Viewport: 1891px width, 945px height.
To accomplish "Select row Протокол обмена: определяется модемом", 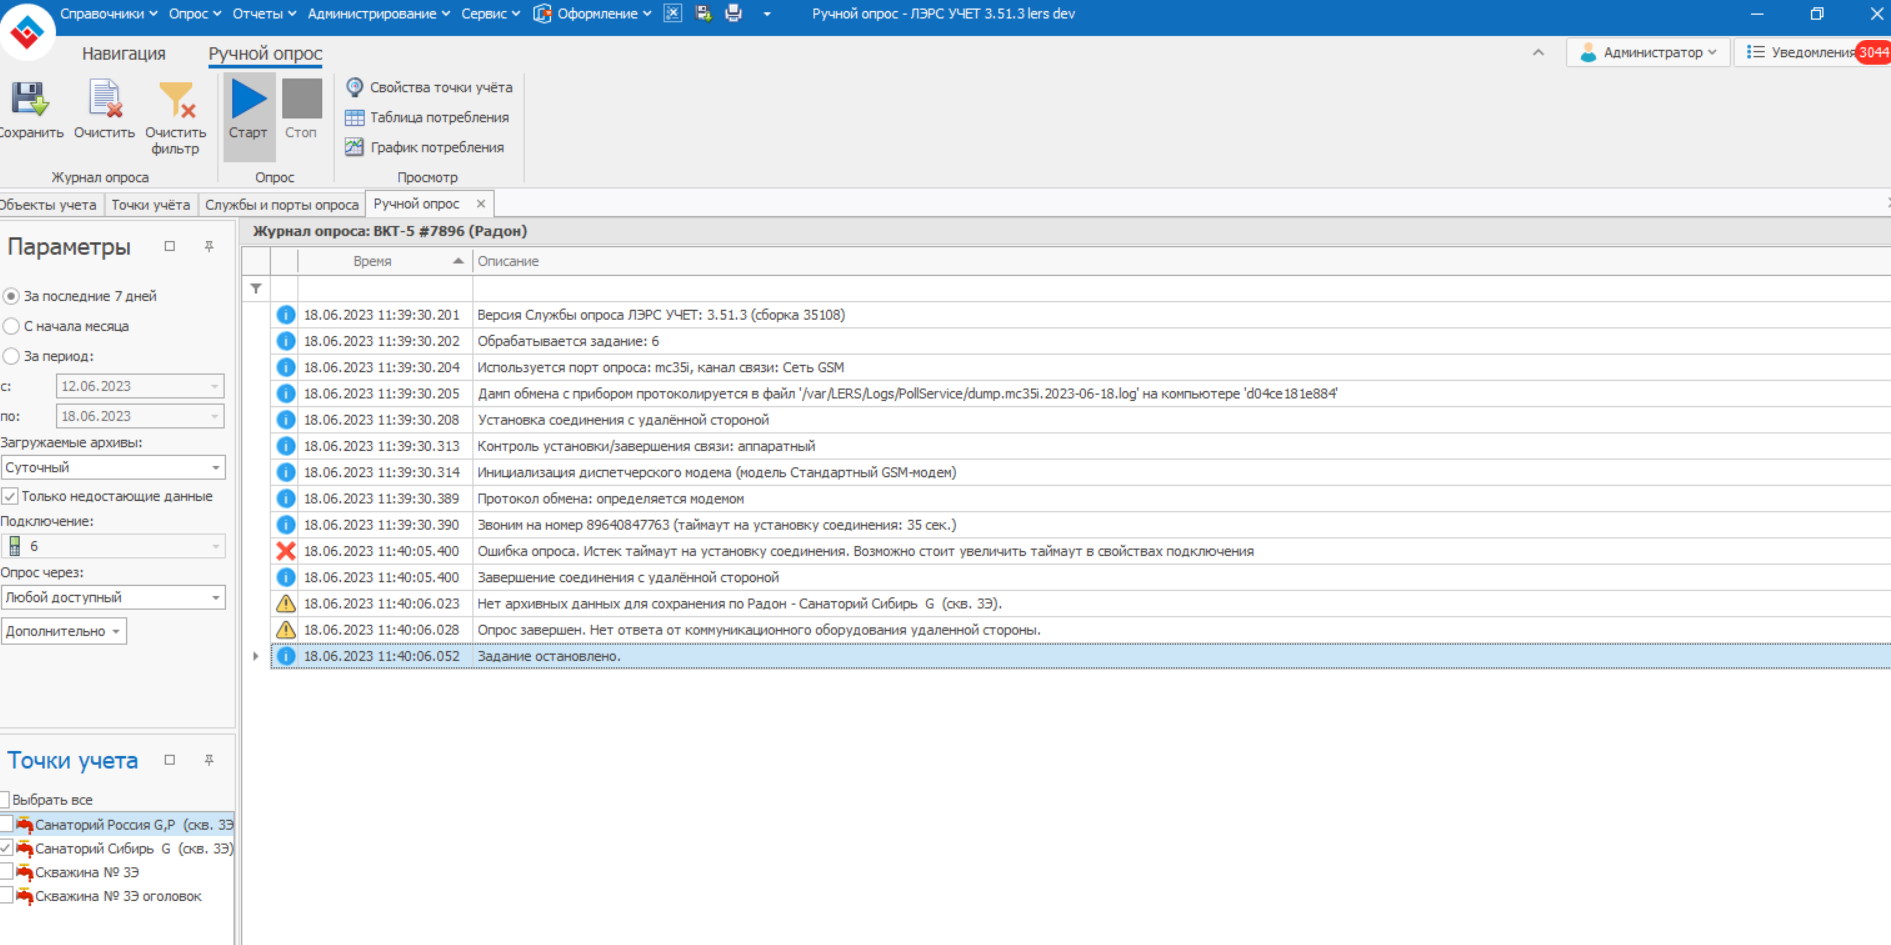I will coord(1080,499).
